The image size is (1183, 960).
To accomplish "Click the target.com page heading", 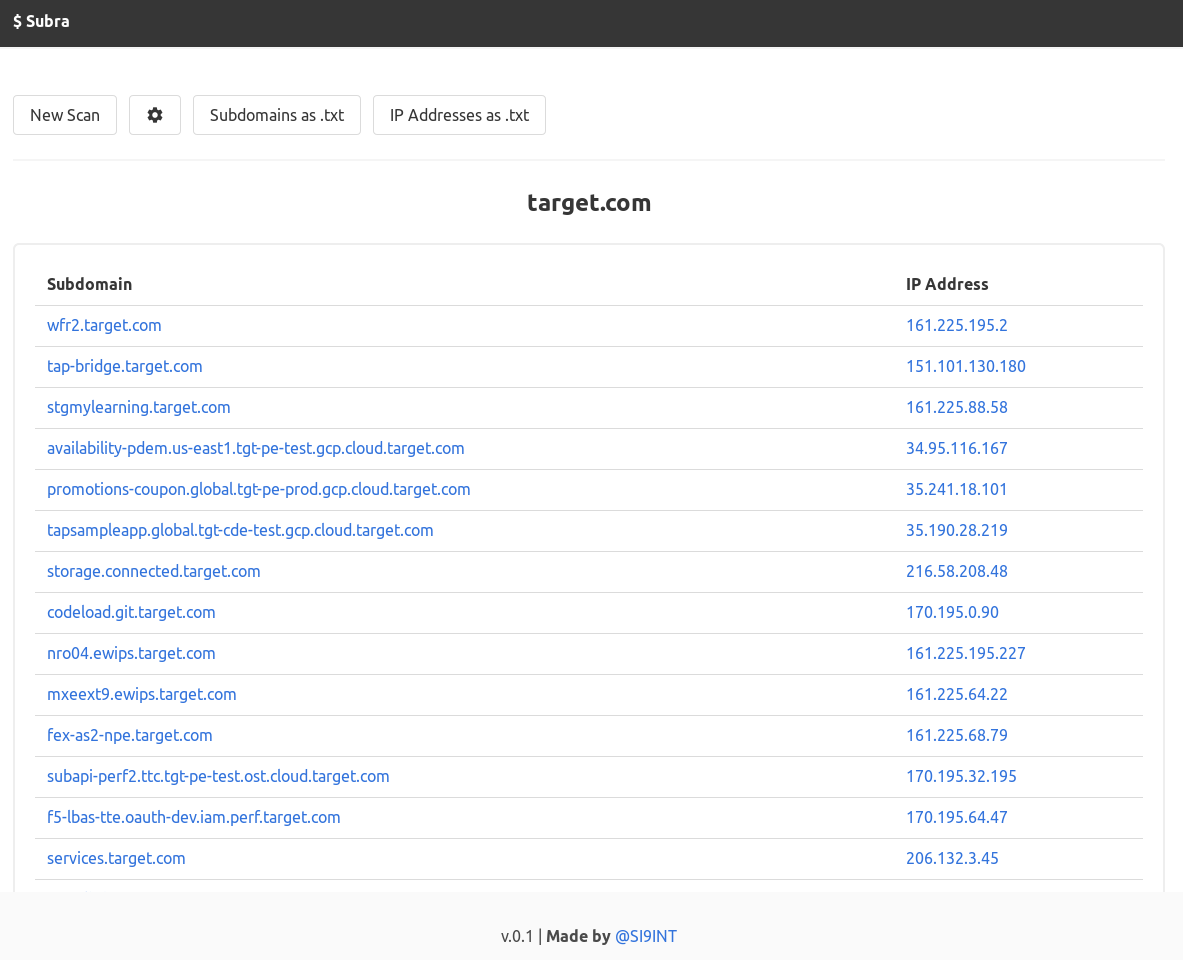I will pos(589,203).
